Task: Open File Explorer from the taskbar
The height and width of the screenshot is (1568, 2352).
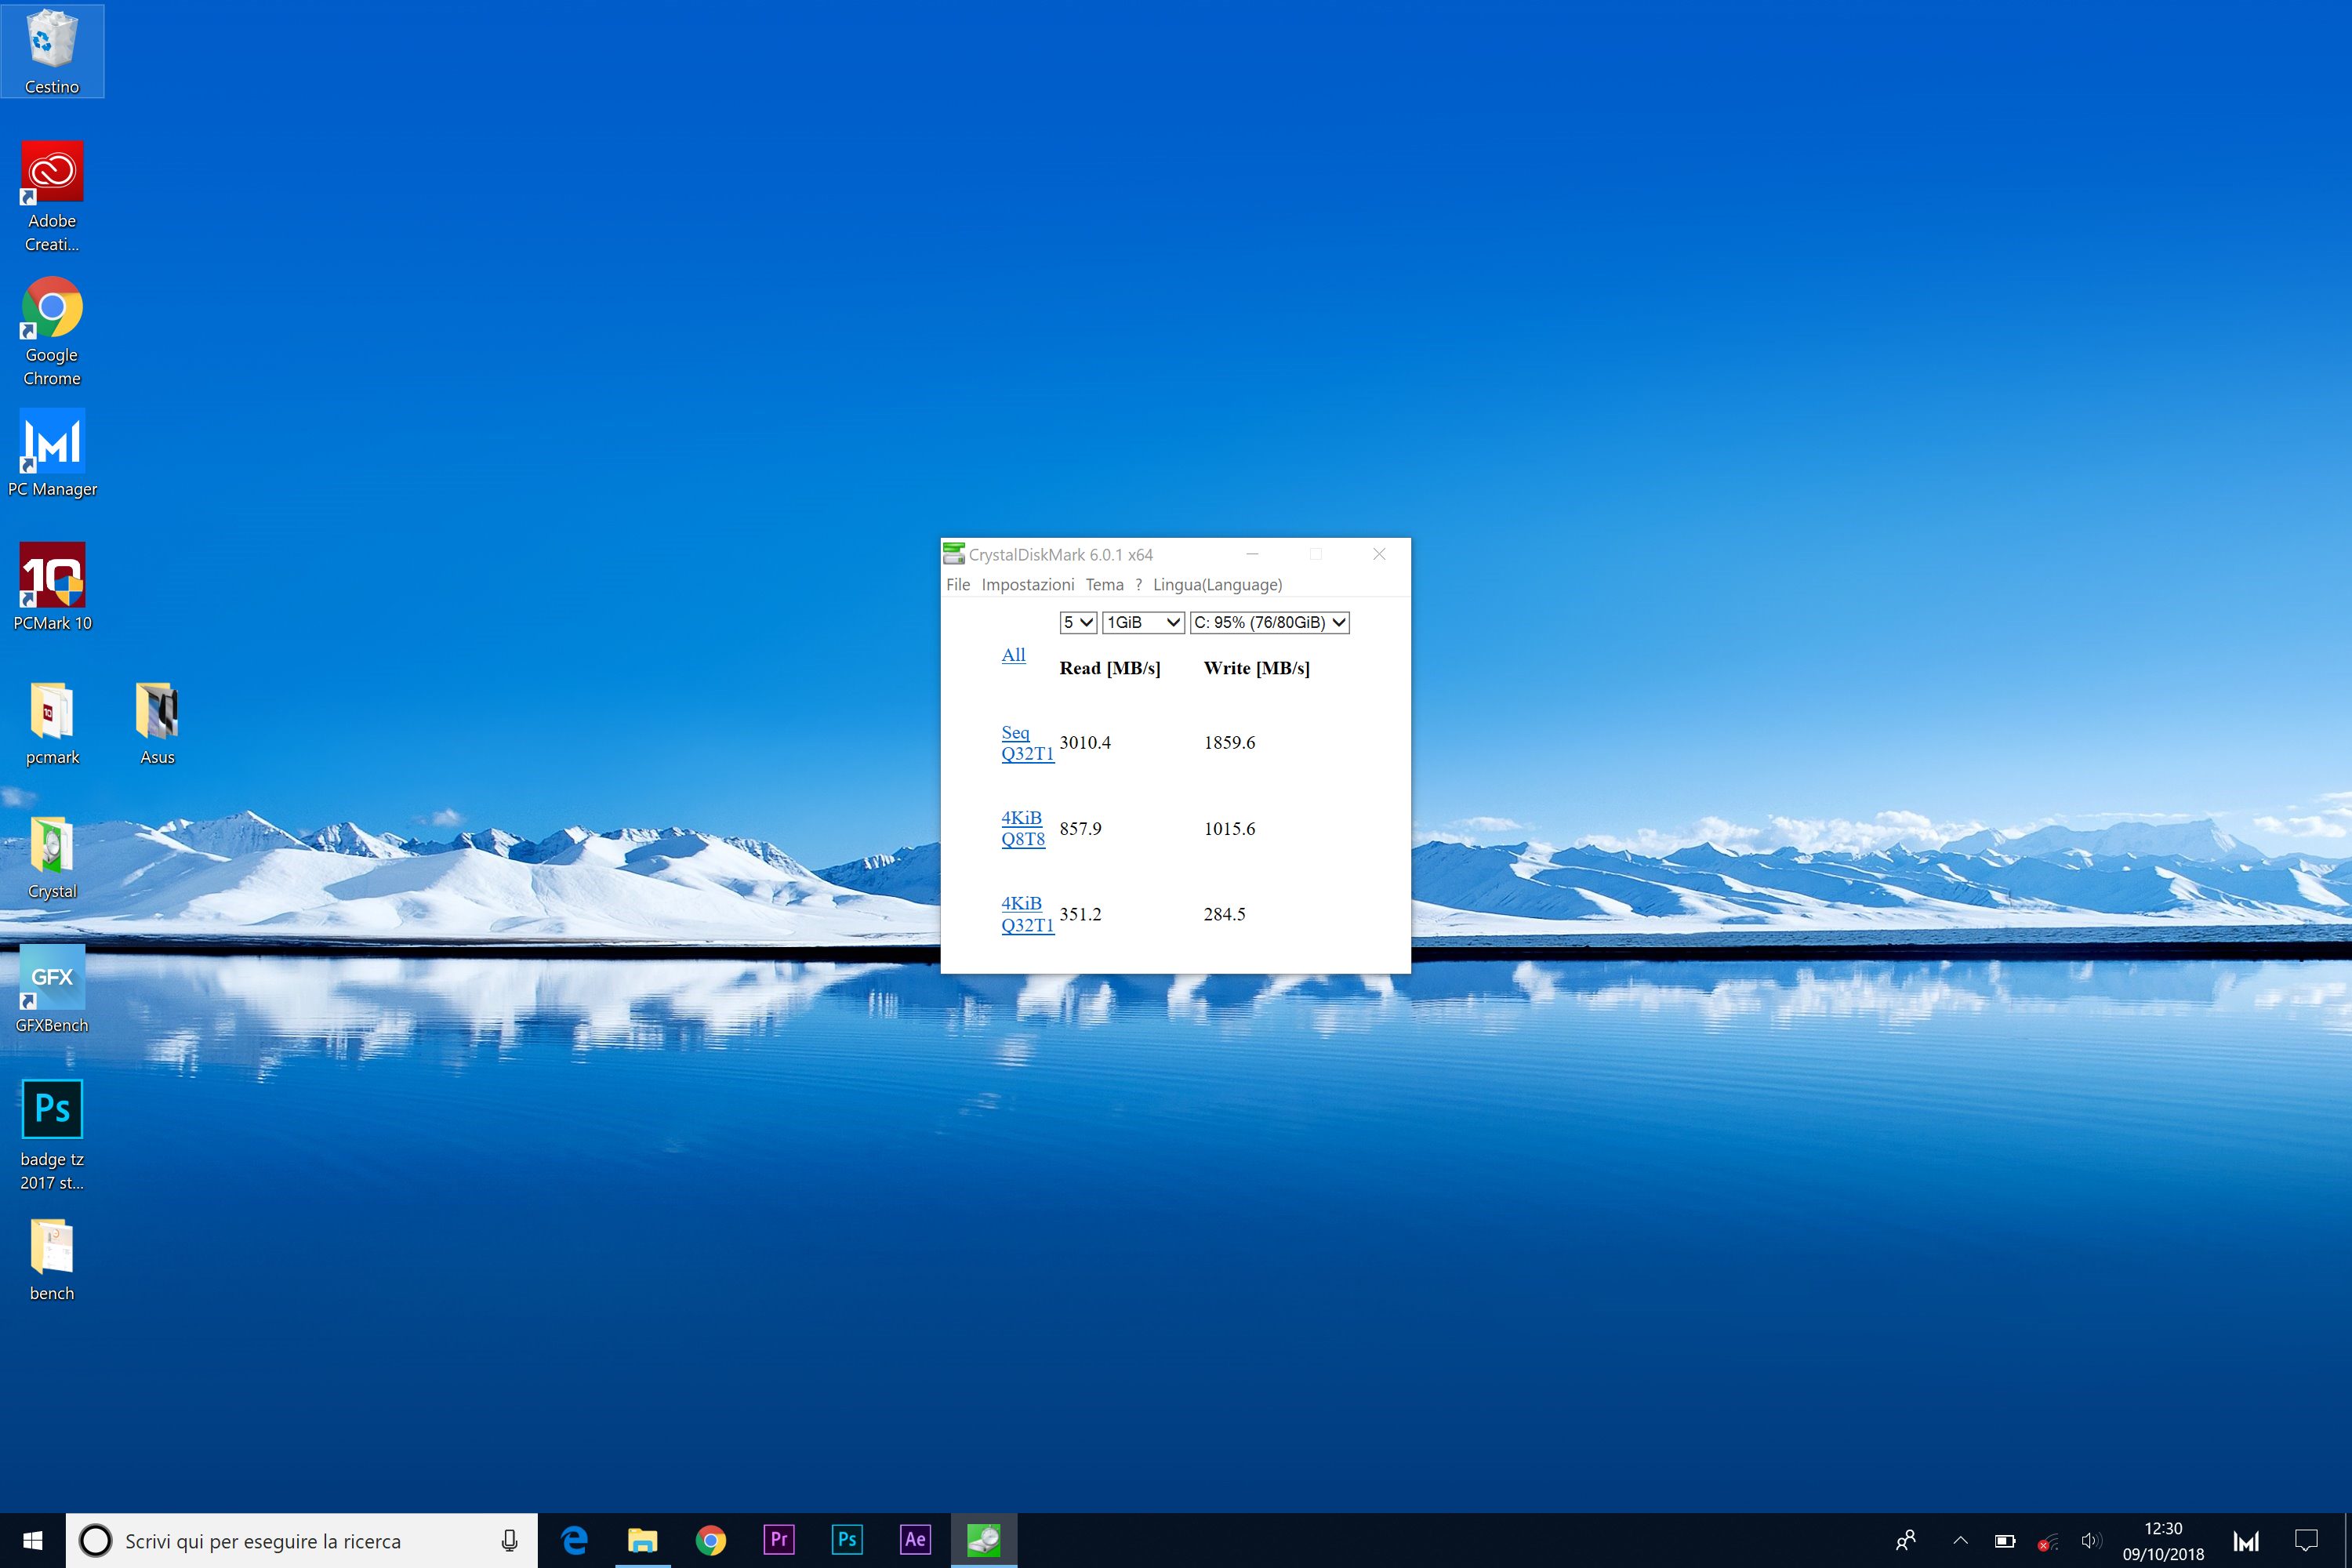Action: coord(642,1540)
